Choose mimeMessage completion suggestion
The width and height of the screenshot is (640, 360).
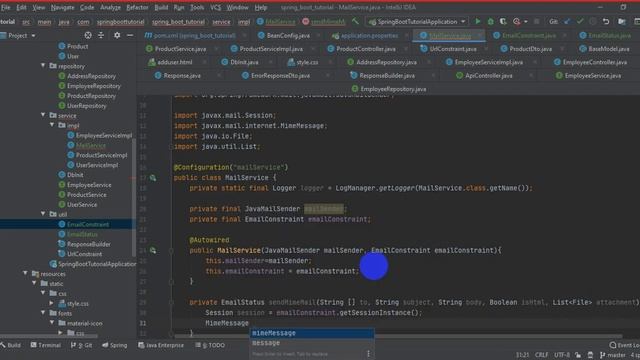pyautogui.click(x=312, y=333)
